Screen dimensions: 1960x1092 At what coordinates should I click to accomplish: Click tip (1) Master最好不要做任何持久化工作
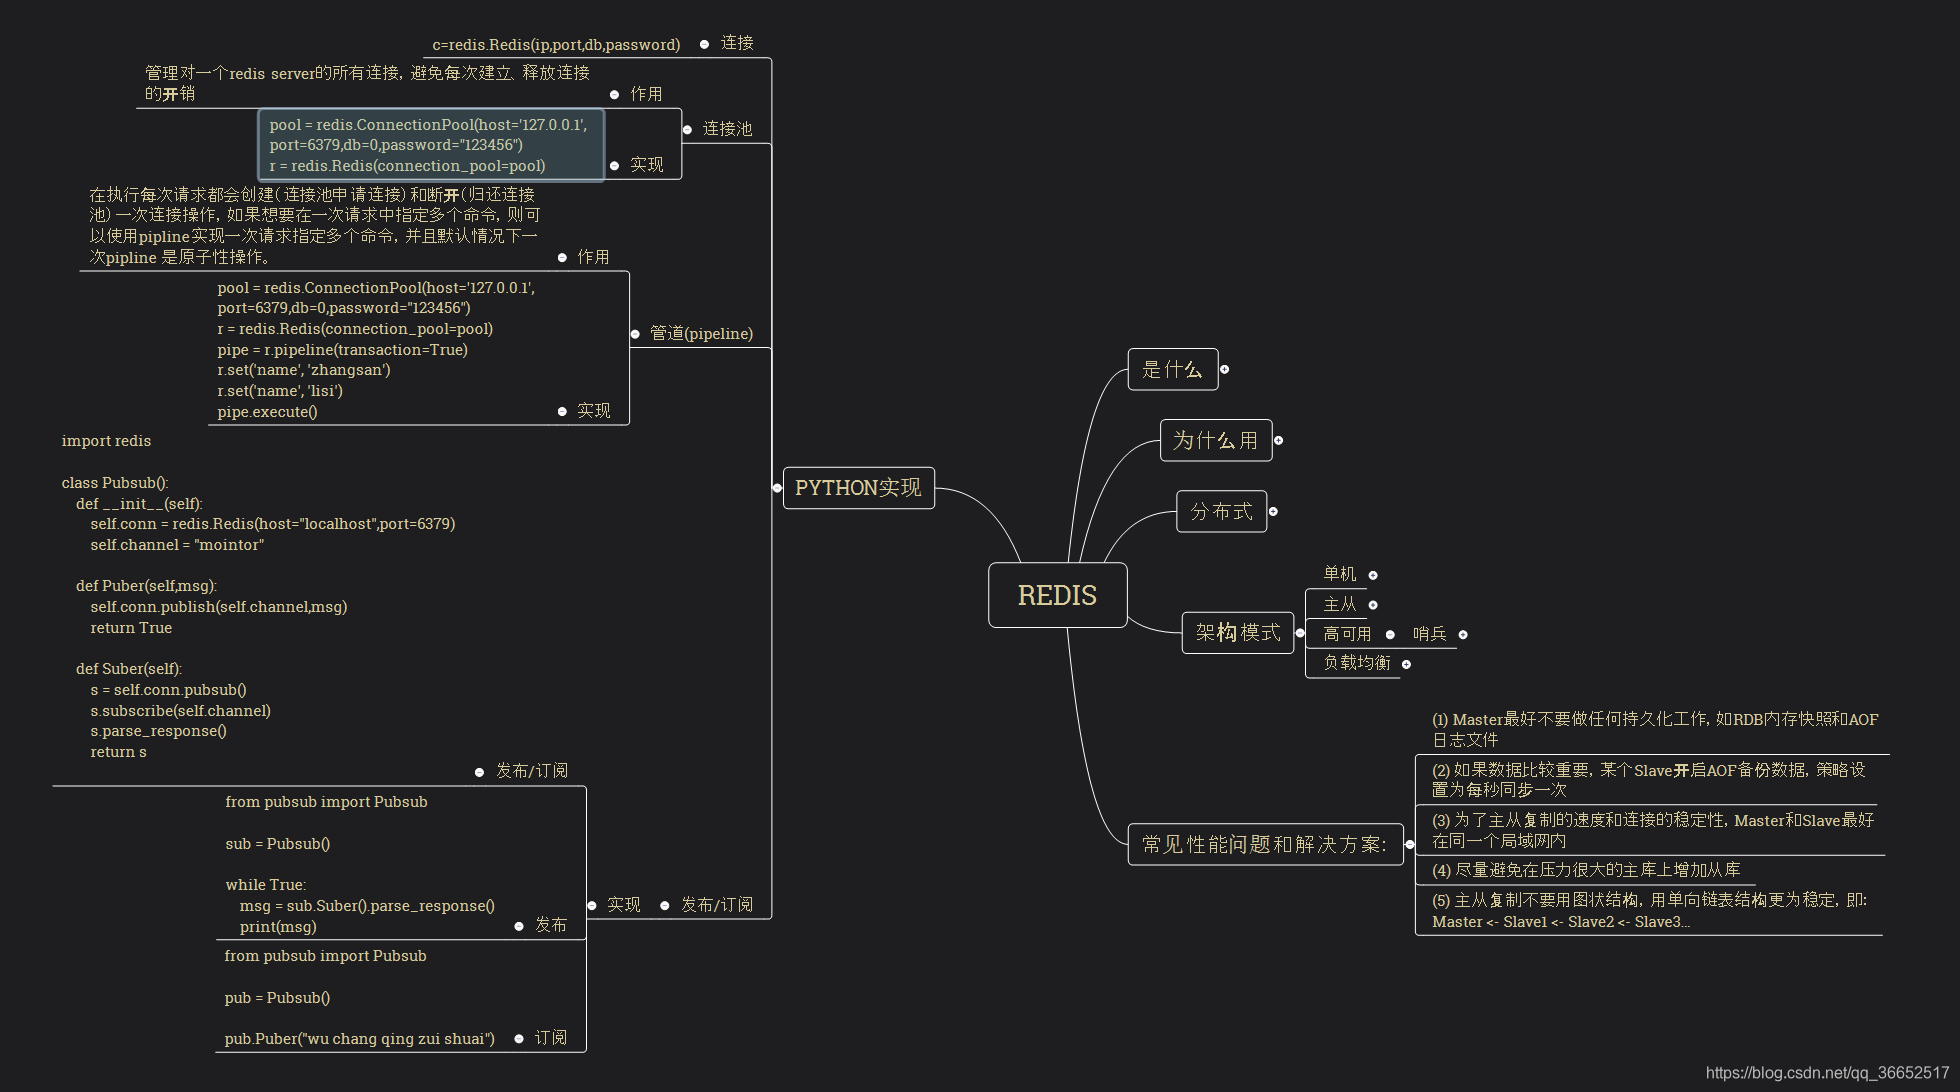(x=1654, y=729)
